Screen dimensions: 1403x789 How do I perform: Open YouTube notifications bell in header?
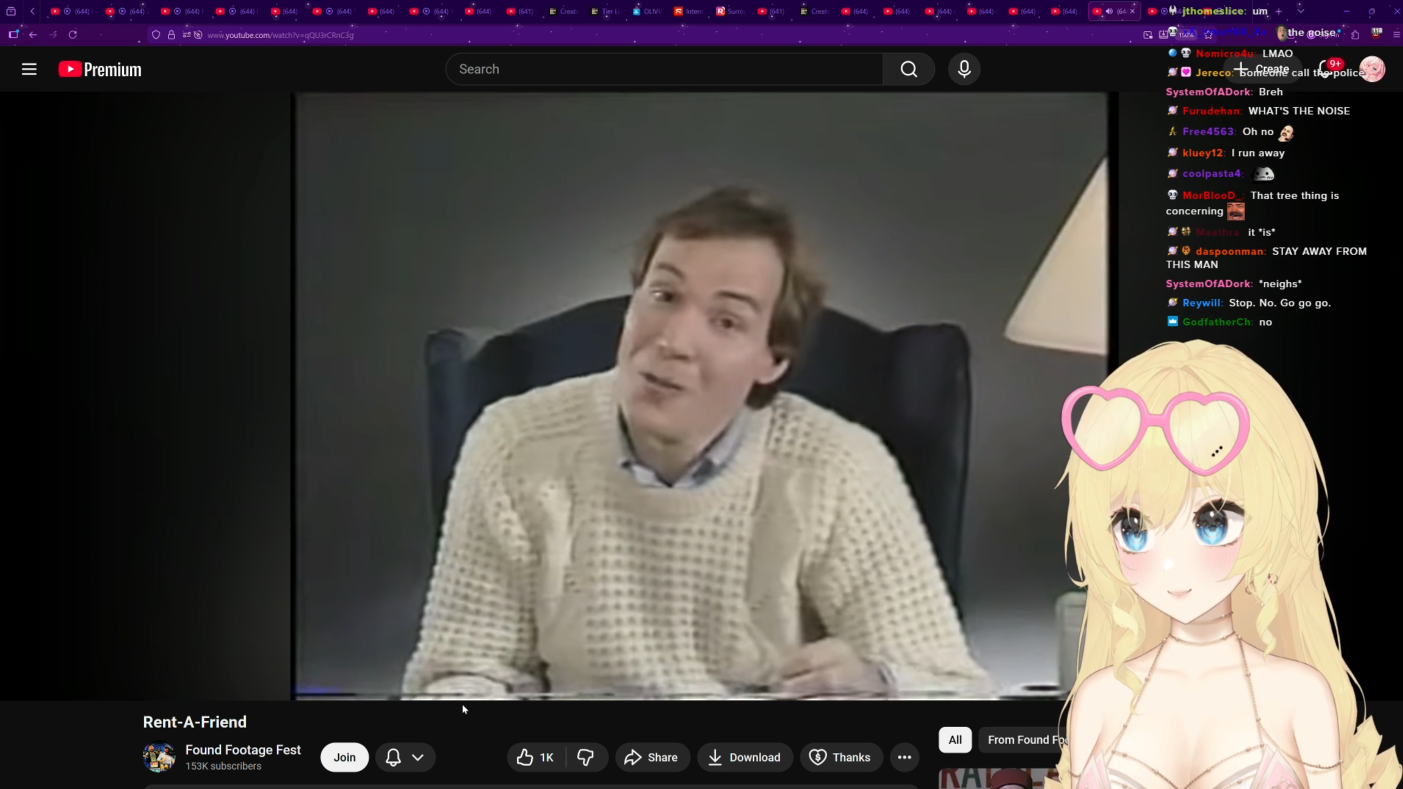[1327, 69]
